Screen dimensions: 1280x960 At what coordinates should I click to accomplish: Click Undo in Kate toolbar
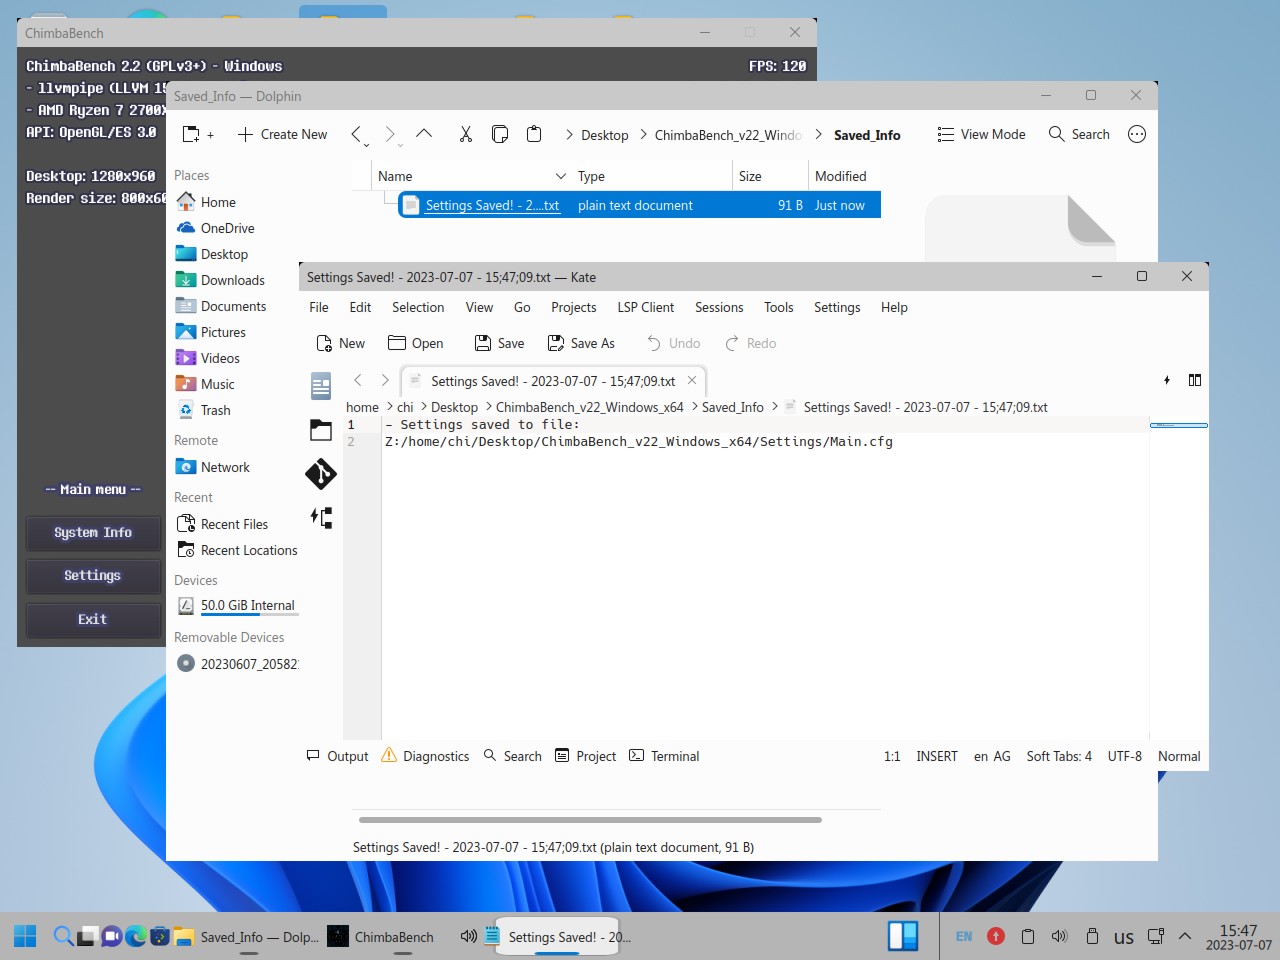(x=673, y=343)
